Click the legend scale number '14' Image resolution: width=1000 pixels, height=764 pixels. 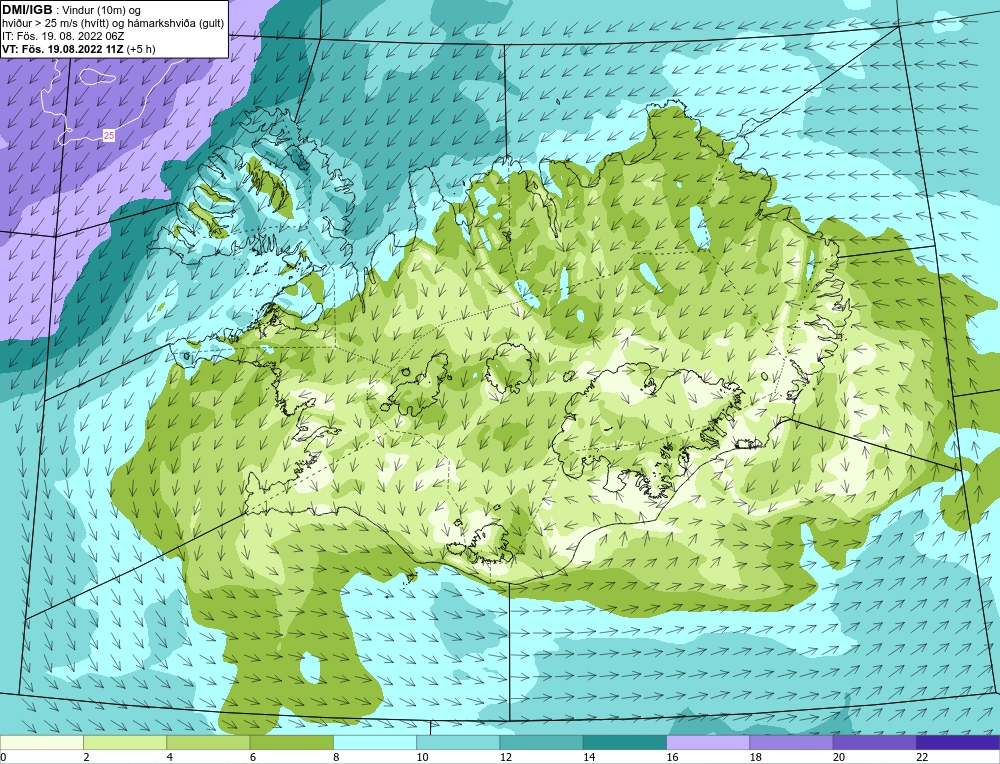pyautogui.click(x=589, y=757)
